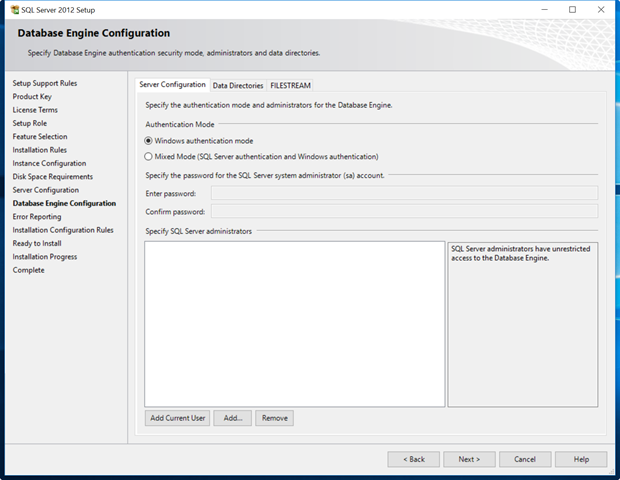Screen dimensions: 620x480
Task: Close the SQL Server 2012 Setup window
Action: point(601,9)
